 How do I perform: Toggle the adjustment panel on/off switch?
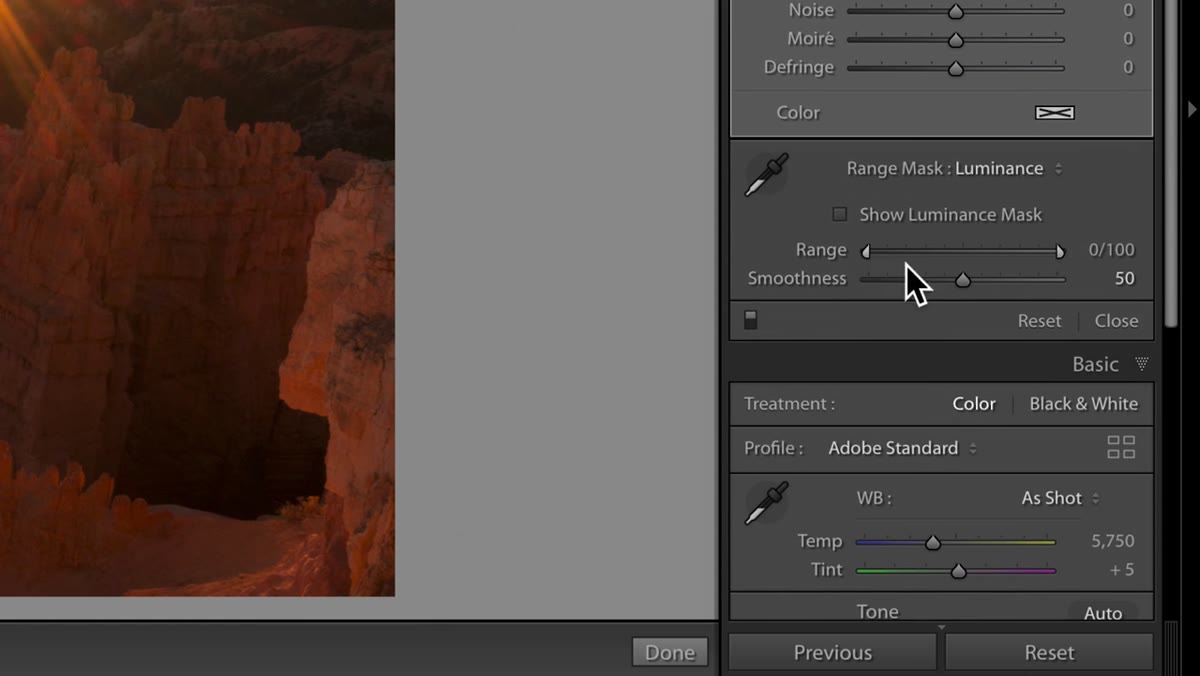click(750, 320)
